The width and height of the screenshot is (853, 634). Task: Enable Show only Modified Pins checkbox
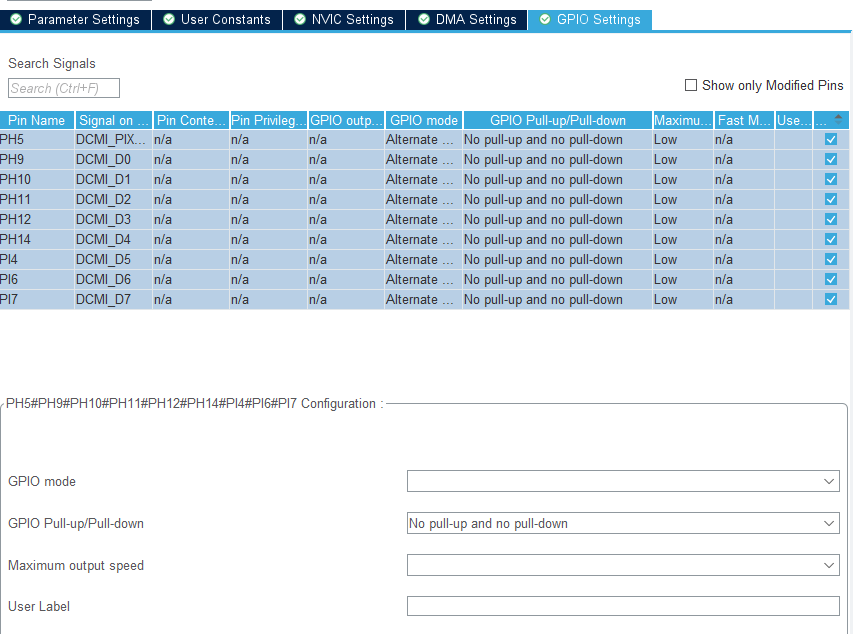coord(691,85)
